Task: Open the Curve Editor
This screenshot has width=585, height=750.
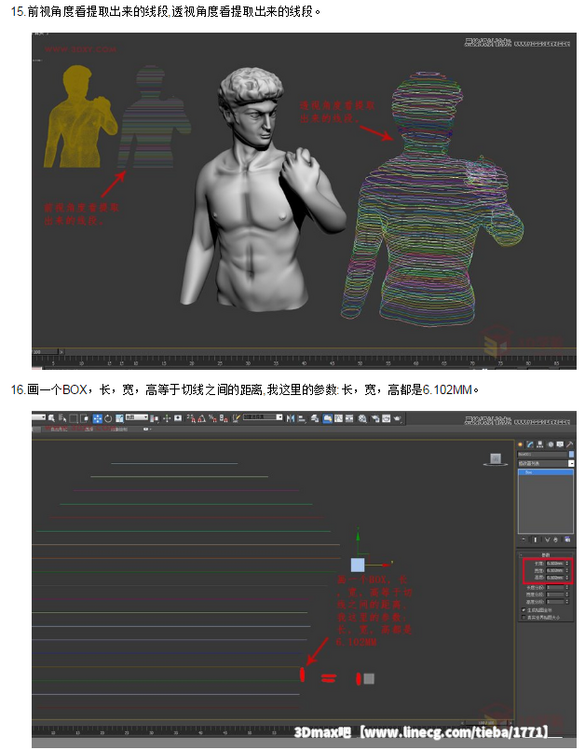Action: point(338,418)
